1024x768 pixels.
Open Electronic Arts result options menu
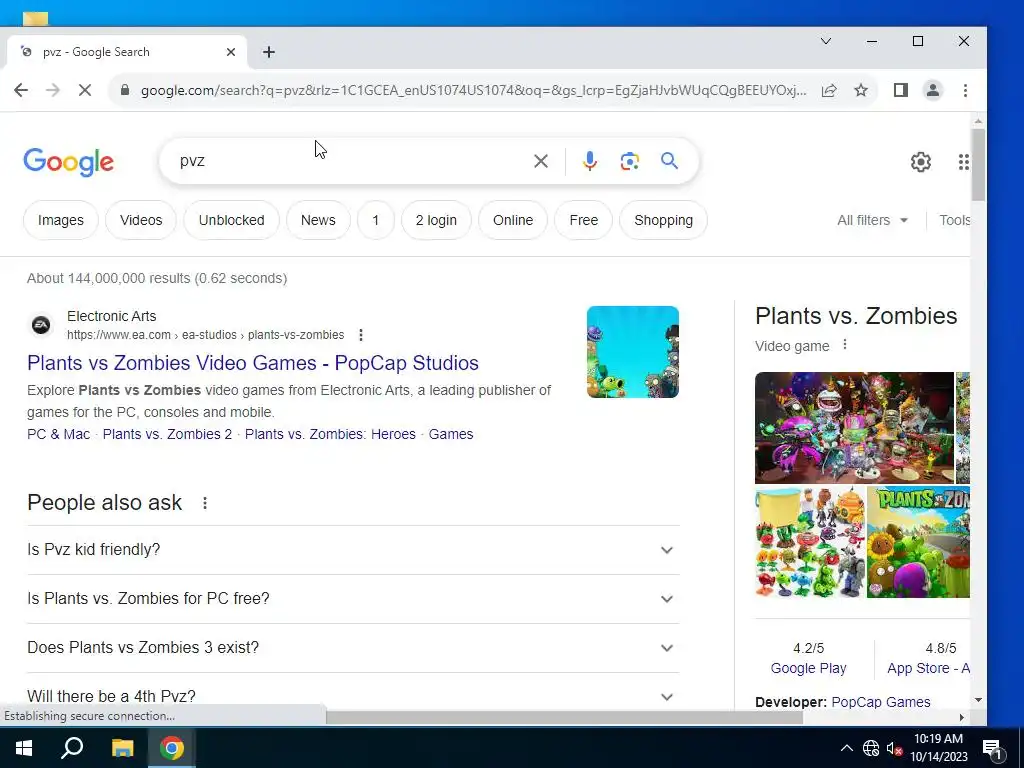coord(360,335)
